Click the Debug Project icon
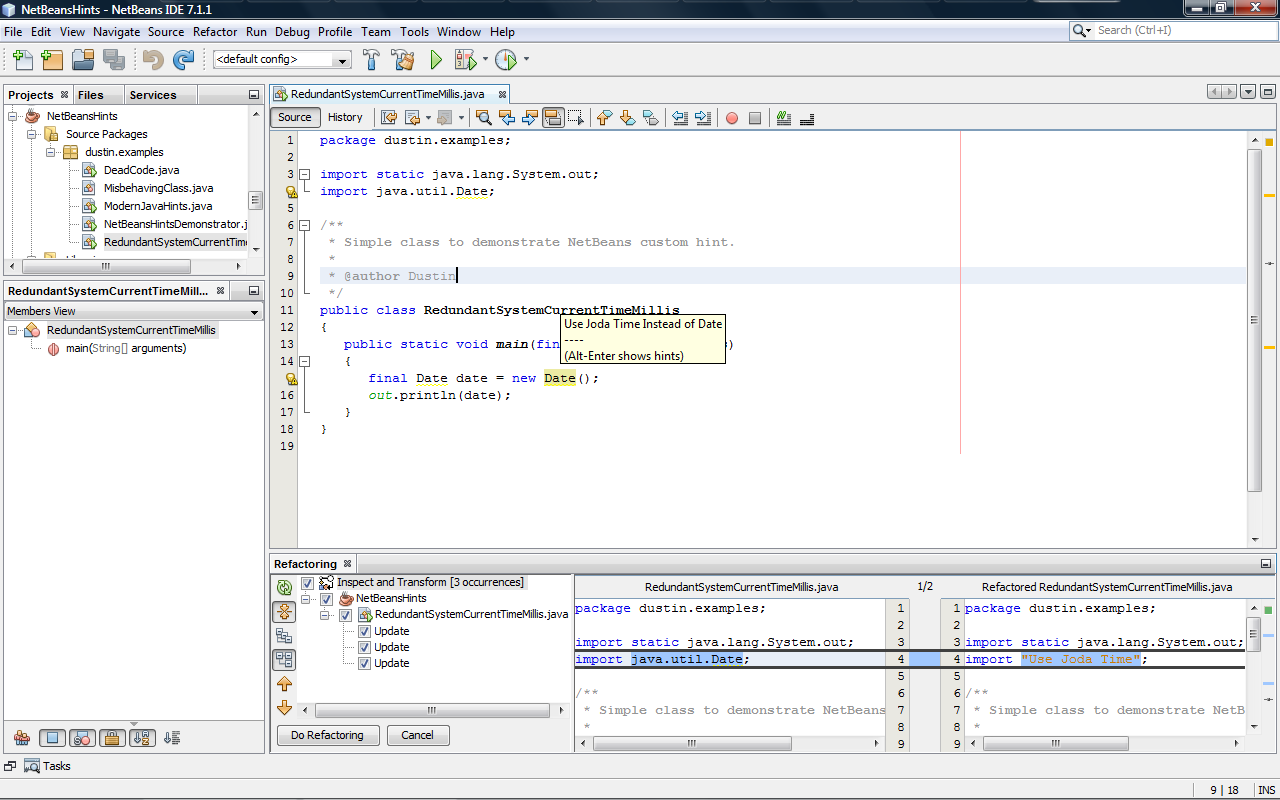The image size is (1280, 800). (465, 60)
